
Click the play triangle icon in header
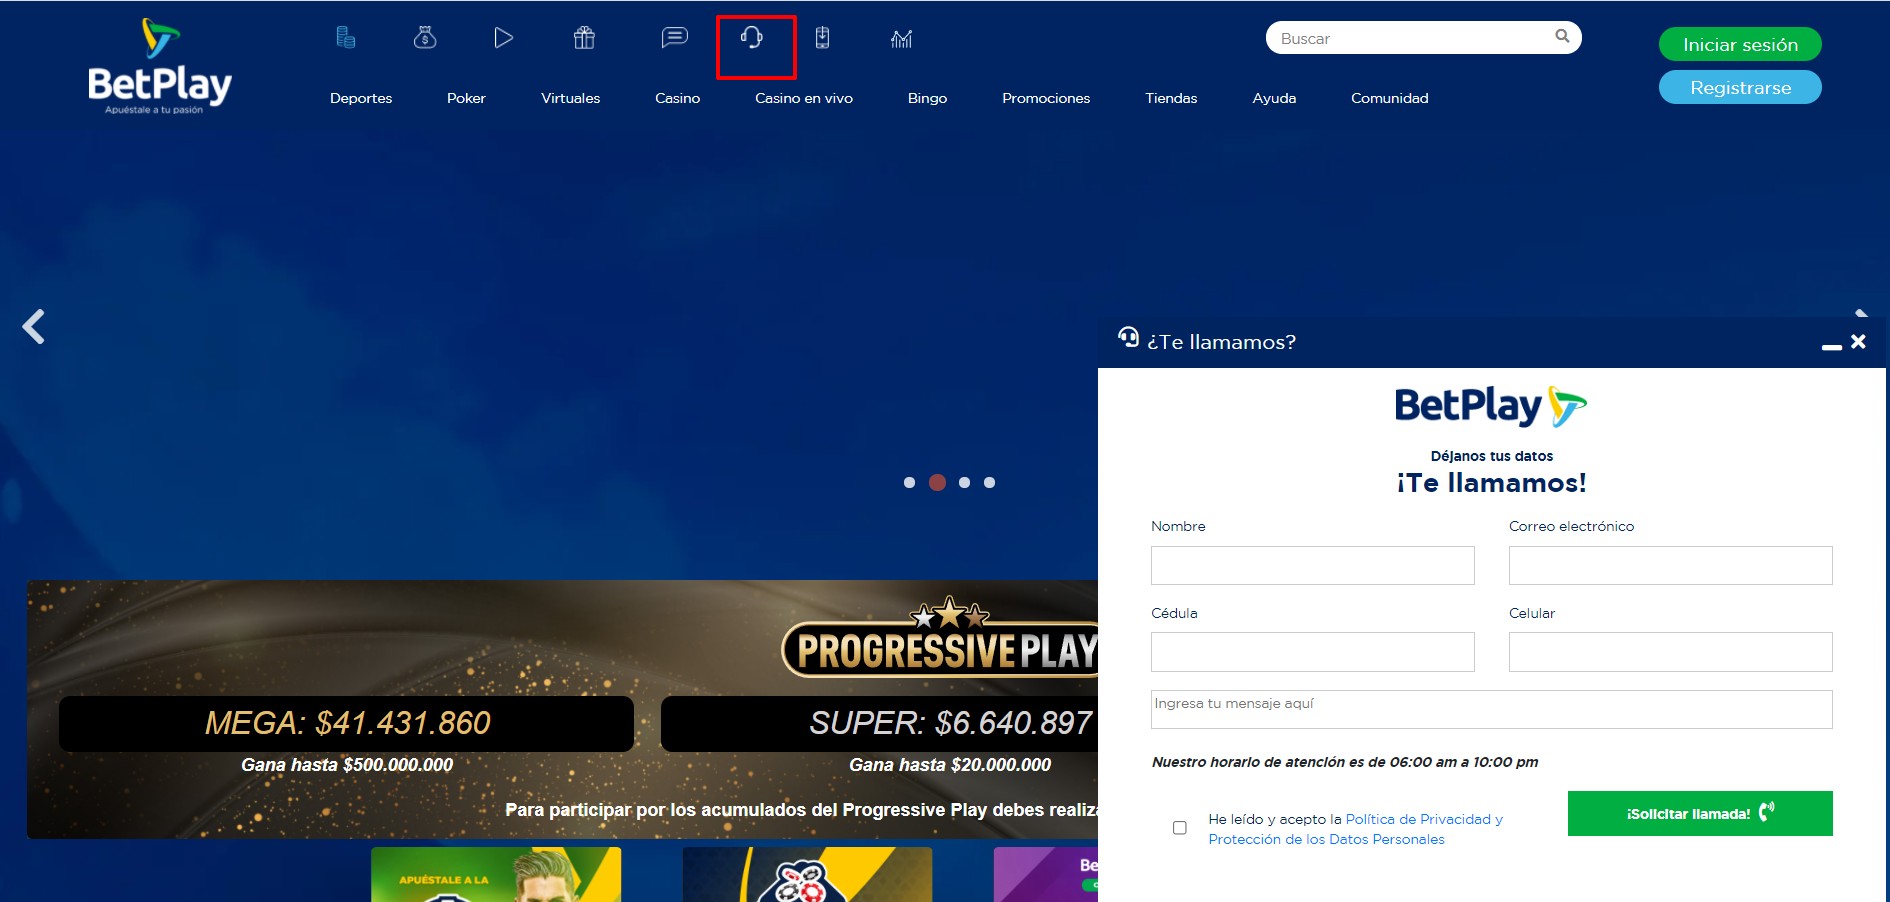(504, 38)
